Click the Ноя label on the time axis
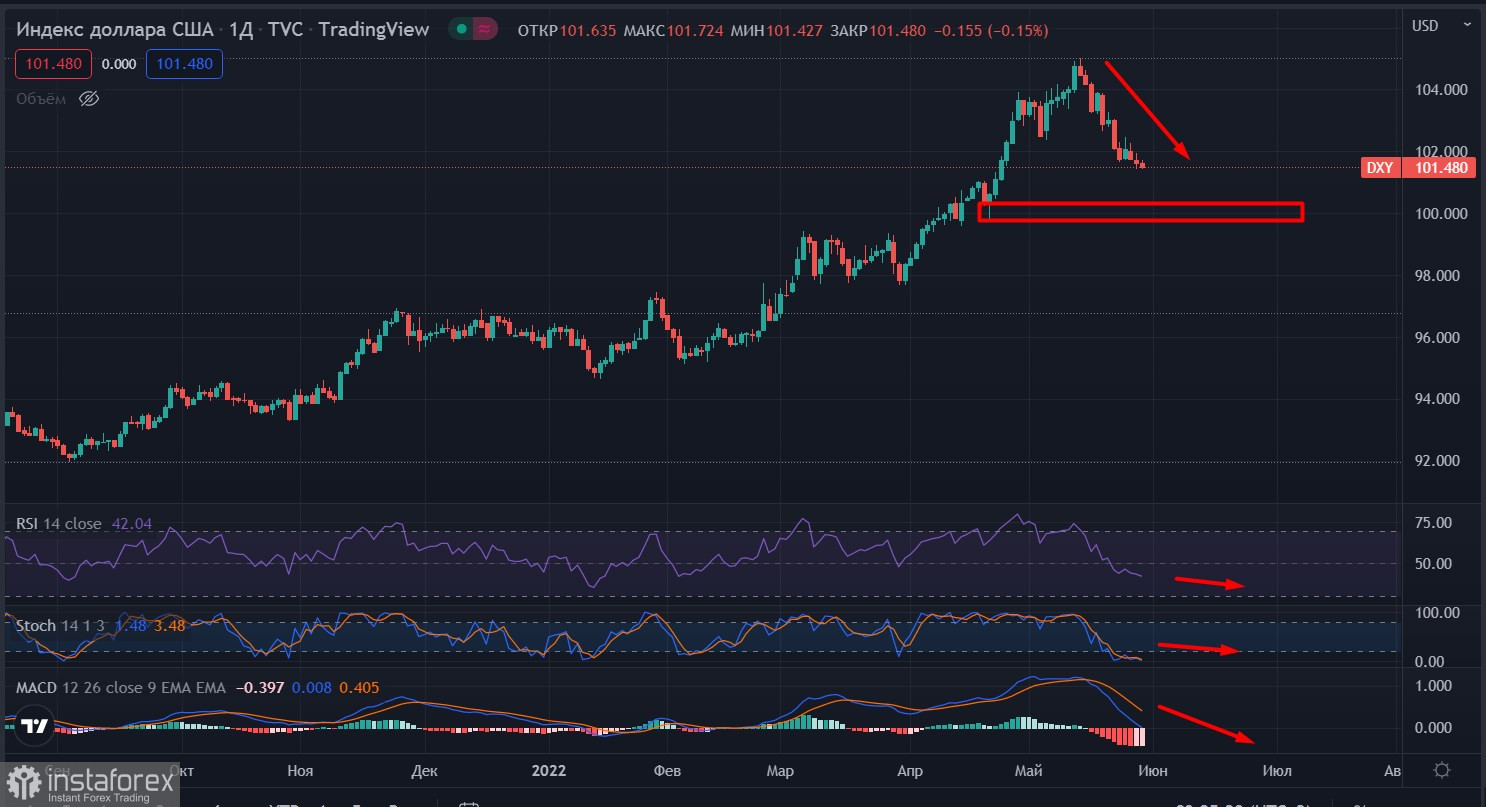Viewport: 1486px width, 807px height. tap(300, 771)
